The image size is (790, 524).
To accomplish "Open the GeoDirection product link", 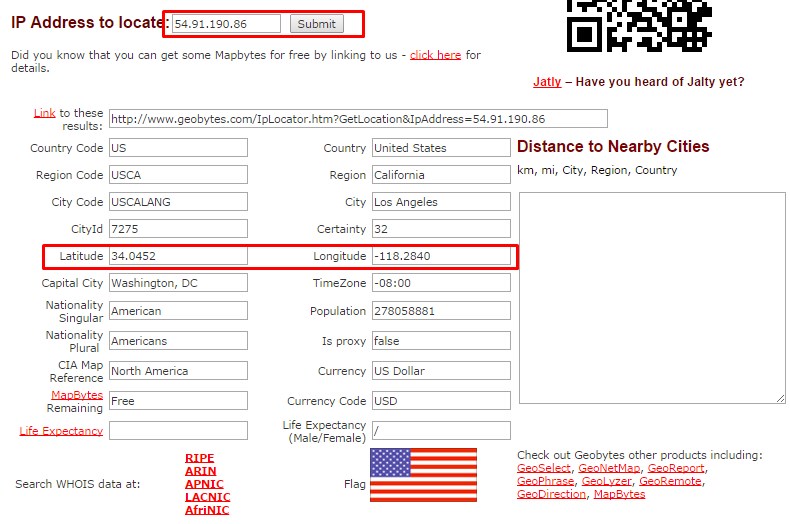I will (551, 494).
